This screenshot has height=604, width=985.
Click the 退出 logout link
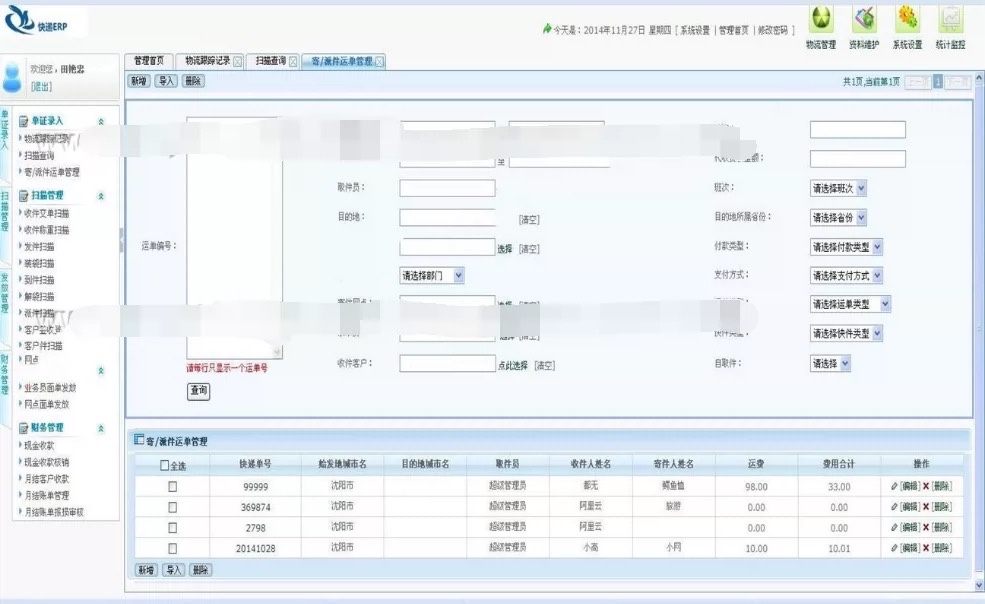41,87
